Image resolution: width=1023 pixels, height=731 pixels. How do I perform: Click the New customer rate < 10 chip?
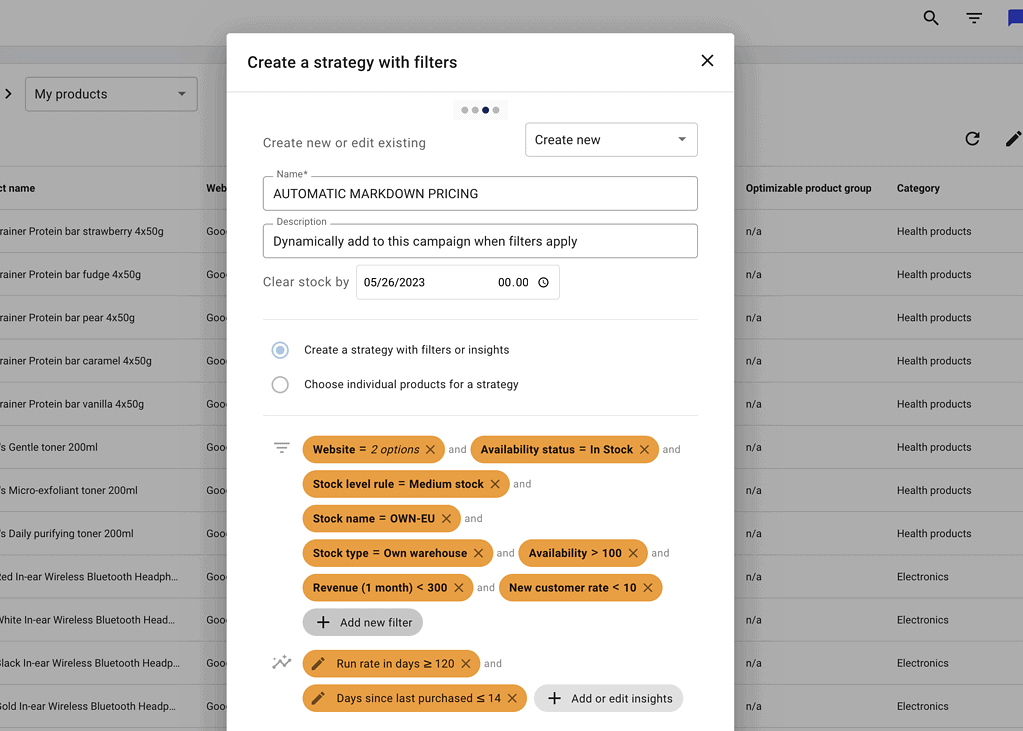click(580, 588)
